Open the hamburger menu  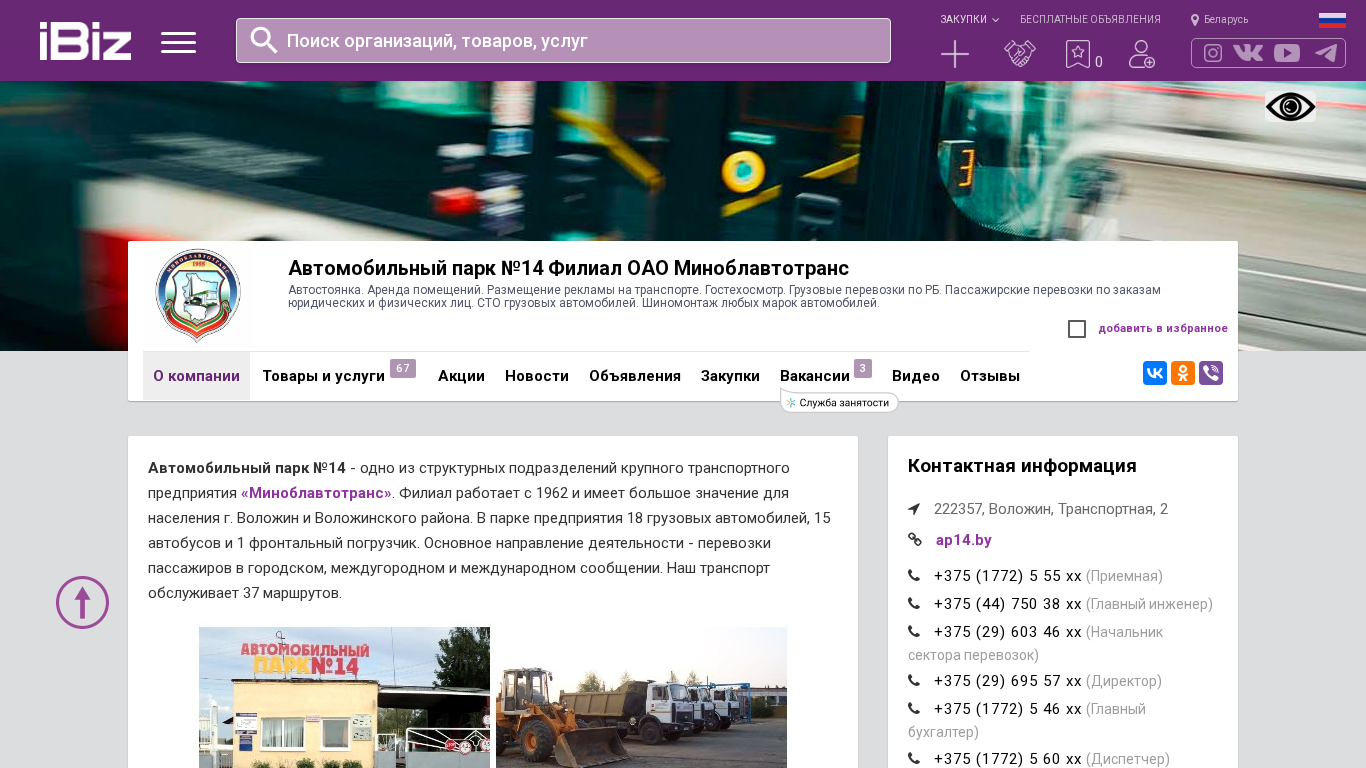178,42
